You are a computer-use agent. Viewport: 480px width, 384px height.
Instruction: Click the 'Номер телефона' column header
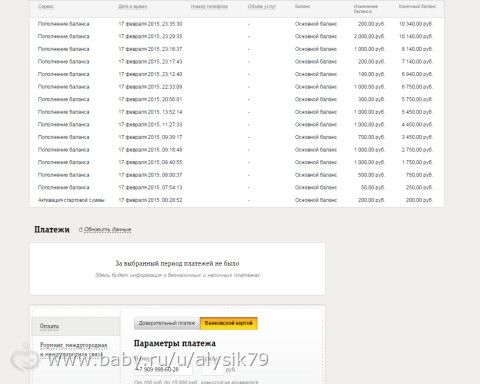click(x=209, y=6)
